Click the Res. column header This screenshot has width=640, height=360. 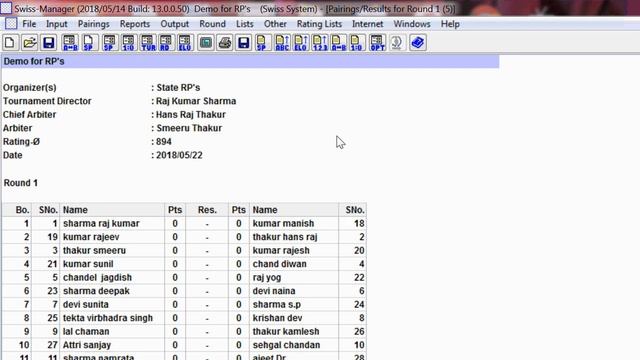207,210
